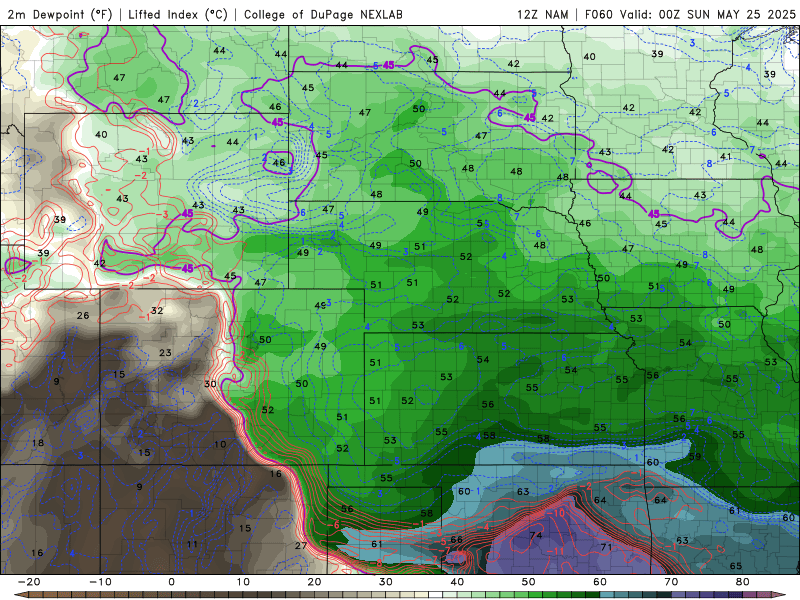The width and height of the screenshot is (800, 600).
Task: Click the 70 label on the color scale
Action: 671,582
